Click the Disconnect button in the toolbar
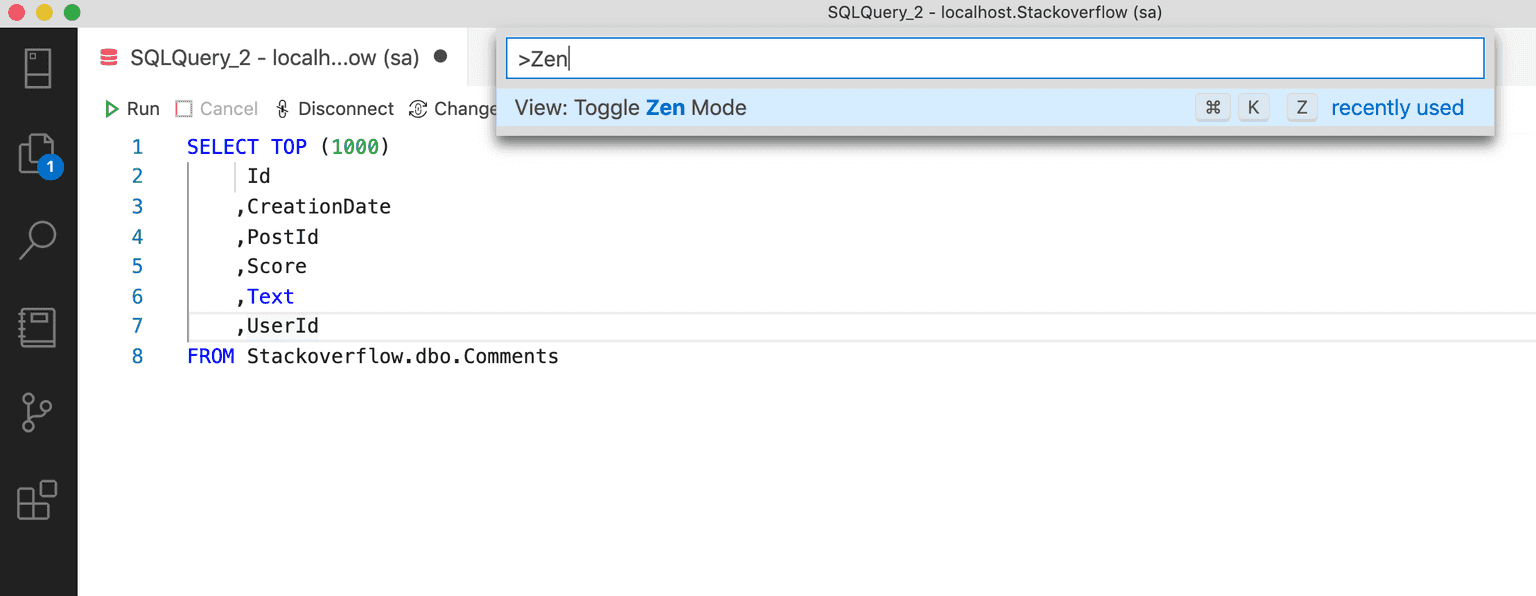 (334, 108)
